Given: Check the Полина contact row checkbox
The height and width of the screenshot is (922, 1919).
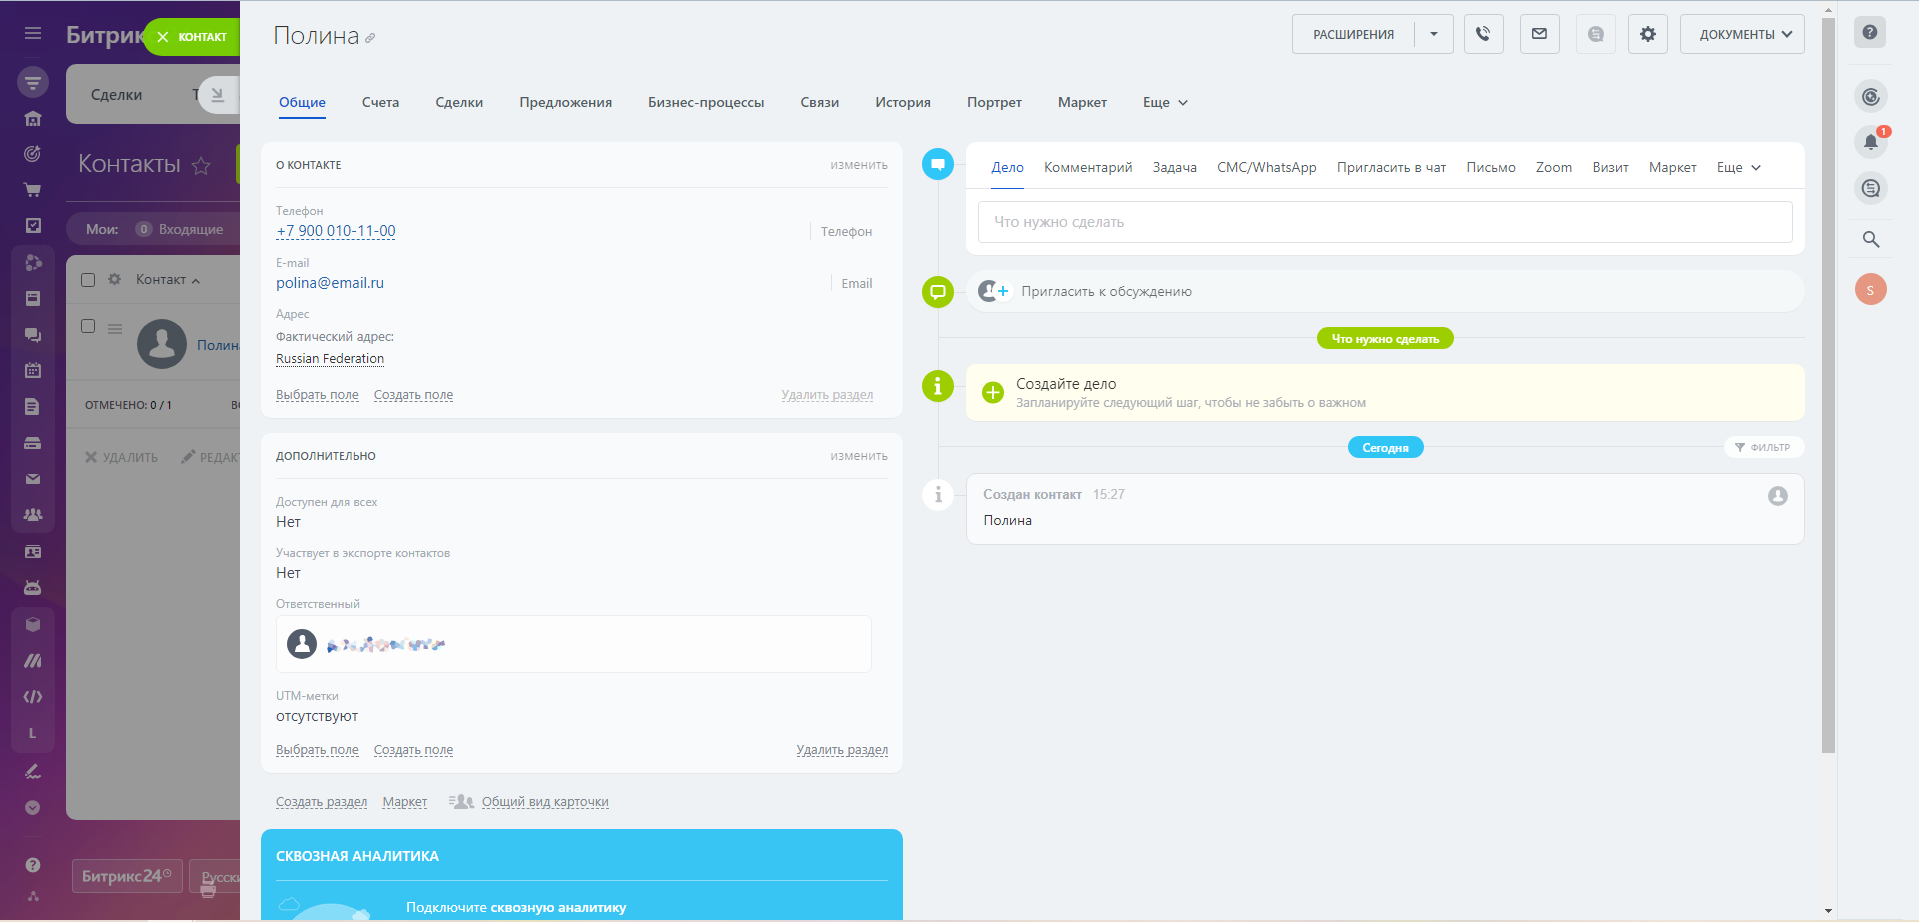Looking at the screenshot, I should [x=88, y=326].
